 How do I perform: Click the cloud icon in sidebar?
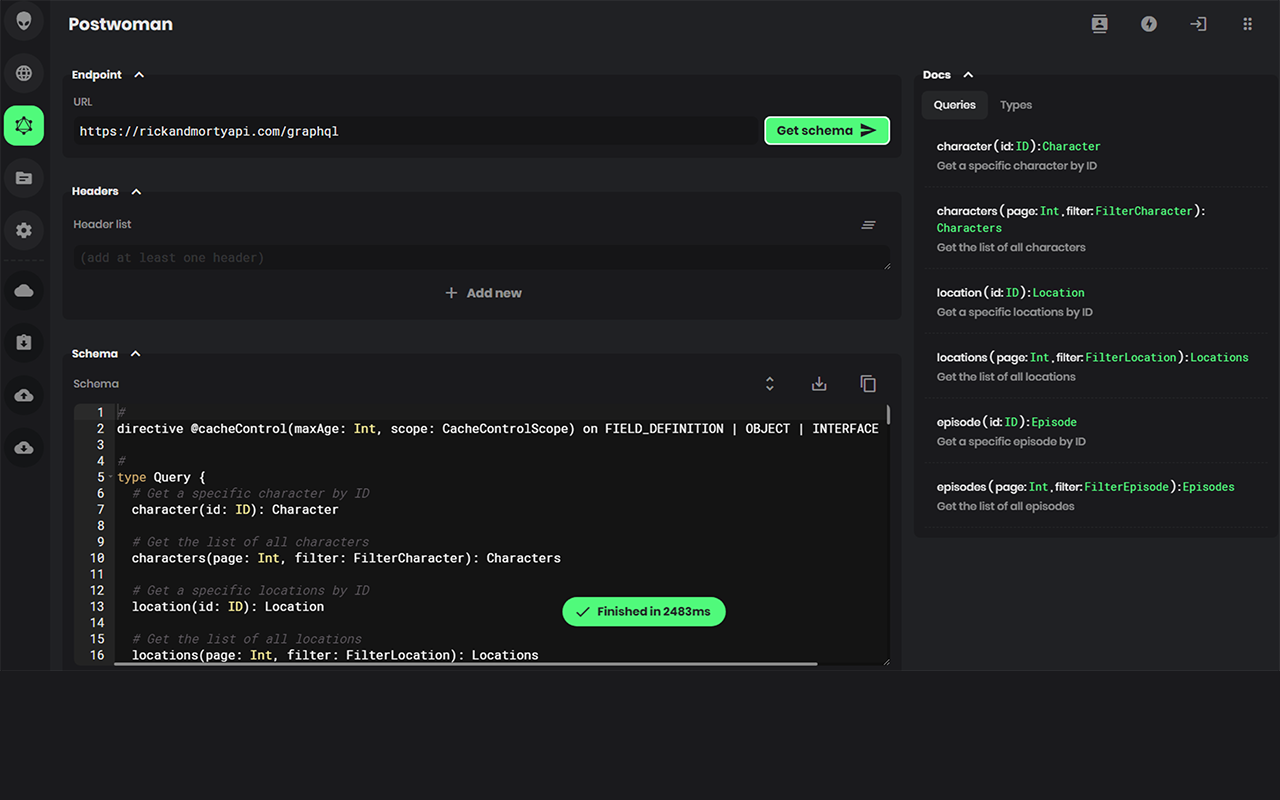click(24, 291)
